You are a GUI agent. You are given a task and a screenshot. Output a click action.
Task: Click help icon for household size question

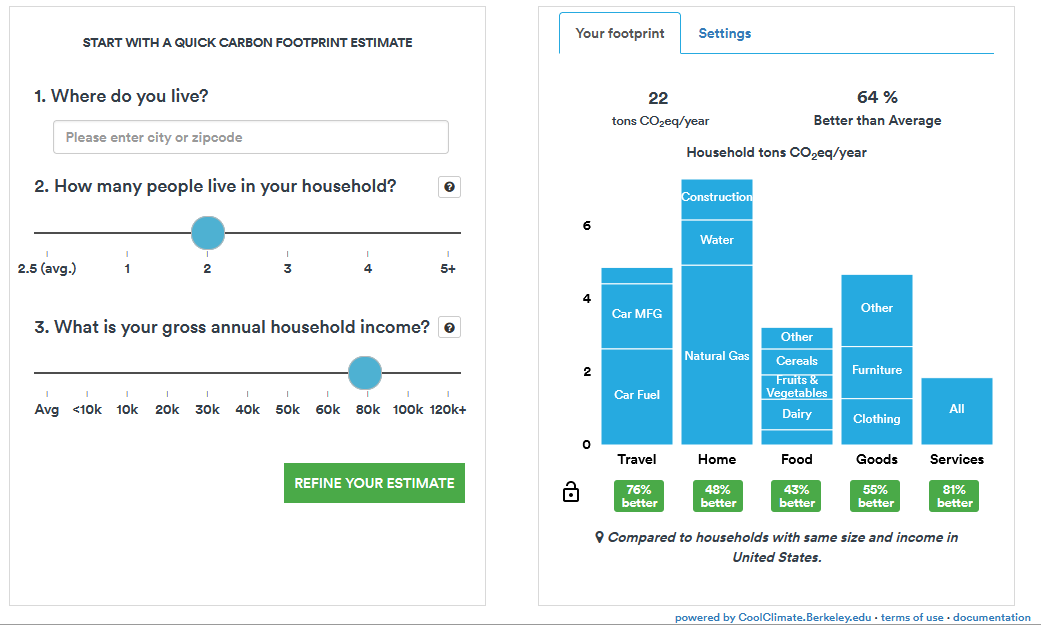click(x=449, y=187)
